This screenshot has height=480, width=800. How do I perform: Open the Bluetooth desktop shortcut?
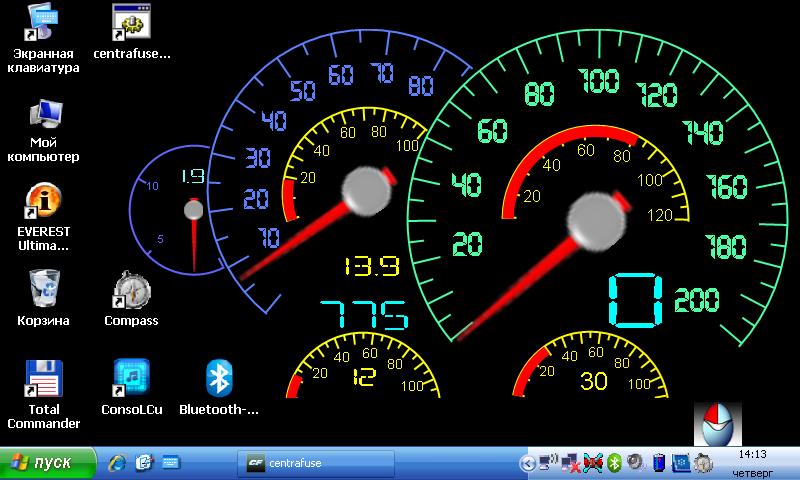pyautogui.click(x=218, y=378)
